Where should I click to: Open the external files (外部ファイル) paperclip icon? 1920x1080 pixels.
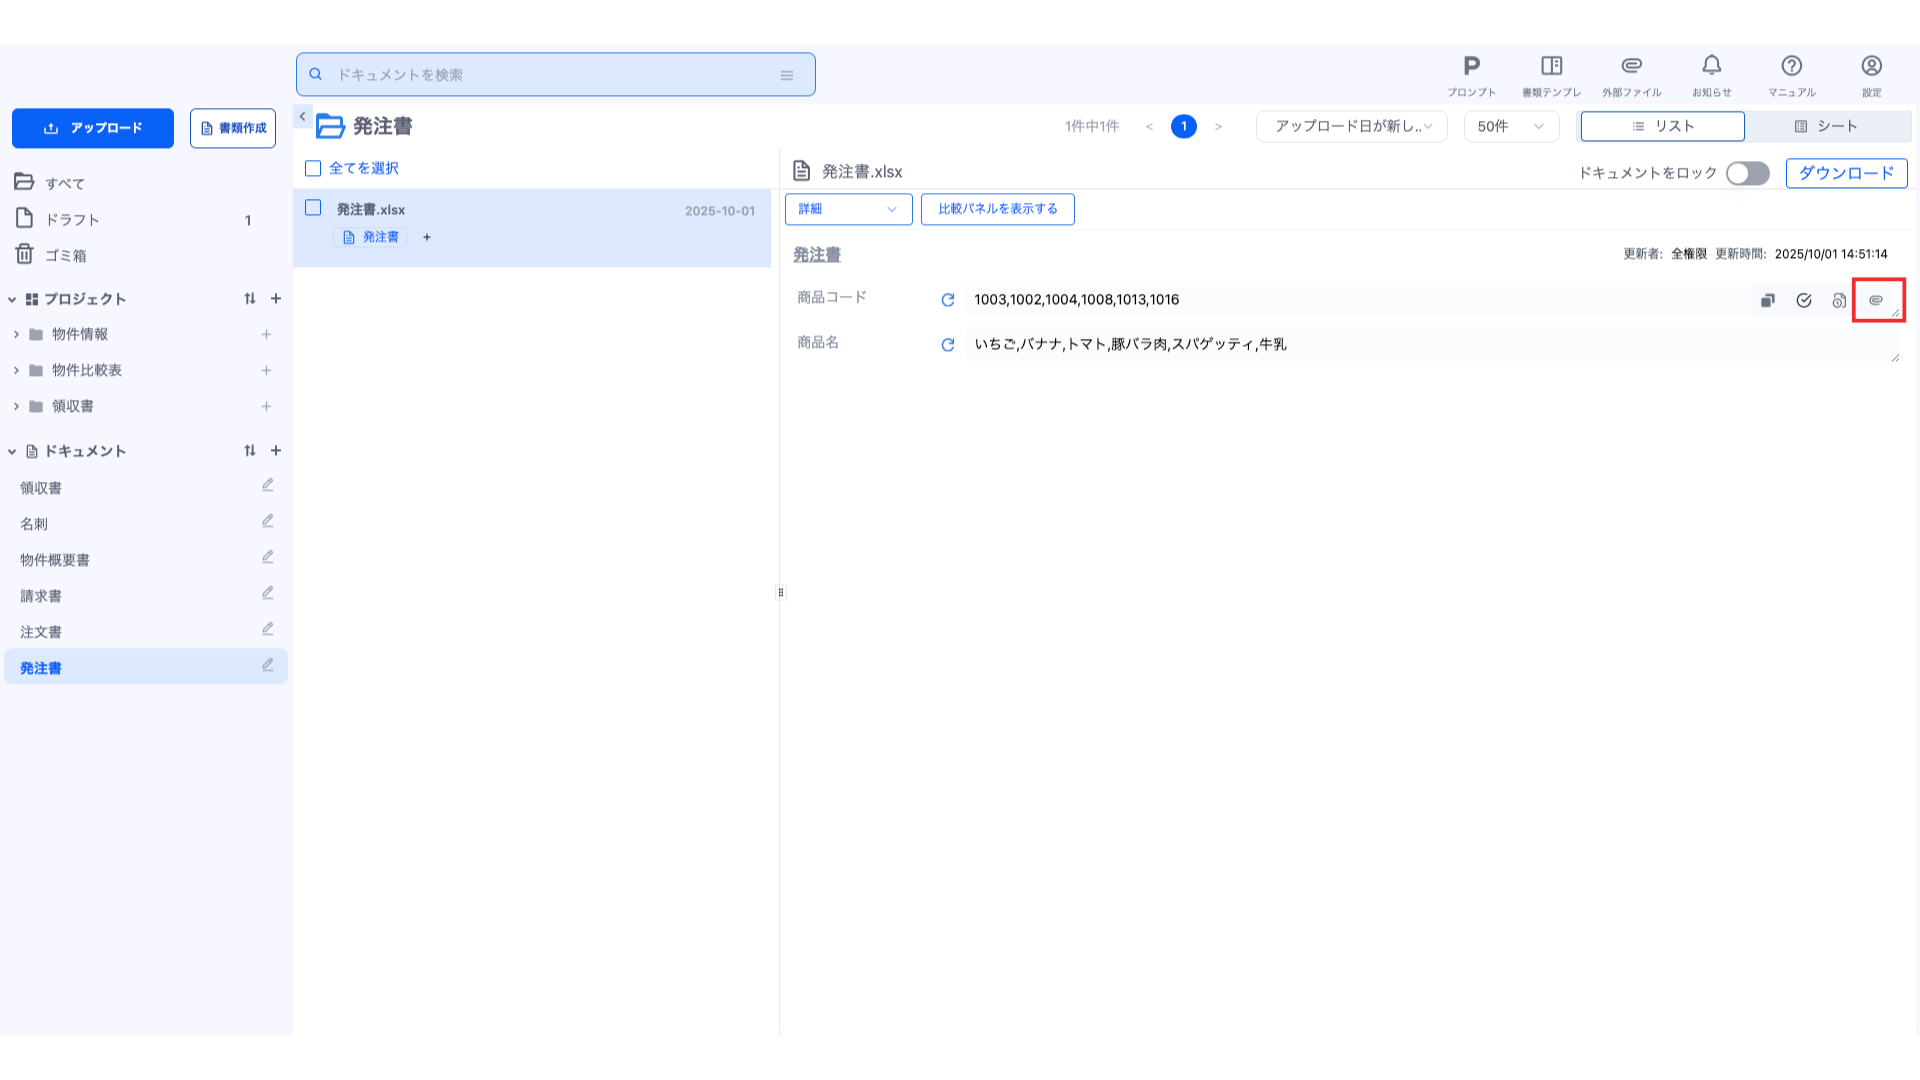pyautogui.click(x=1631, y=67)
